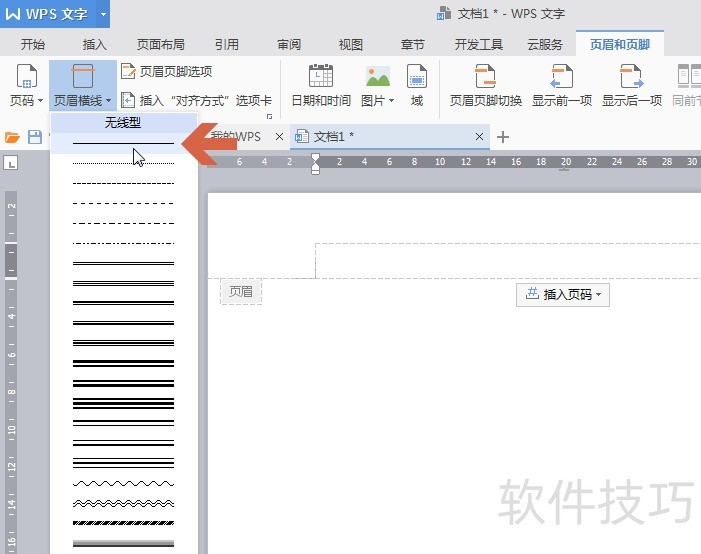Click 显示后一项 show next
Image resolution: width=701 pixels, height=554 pixels.
[632, 85]
